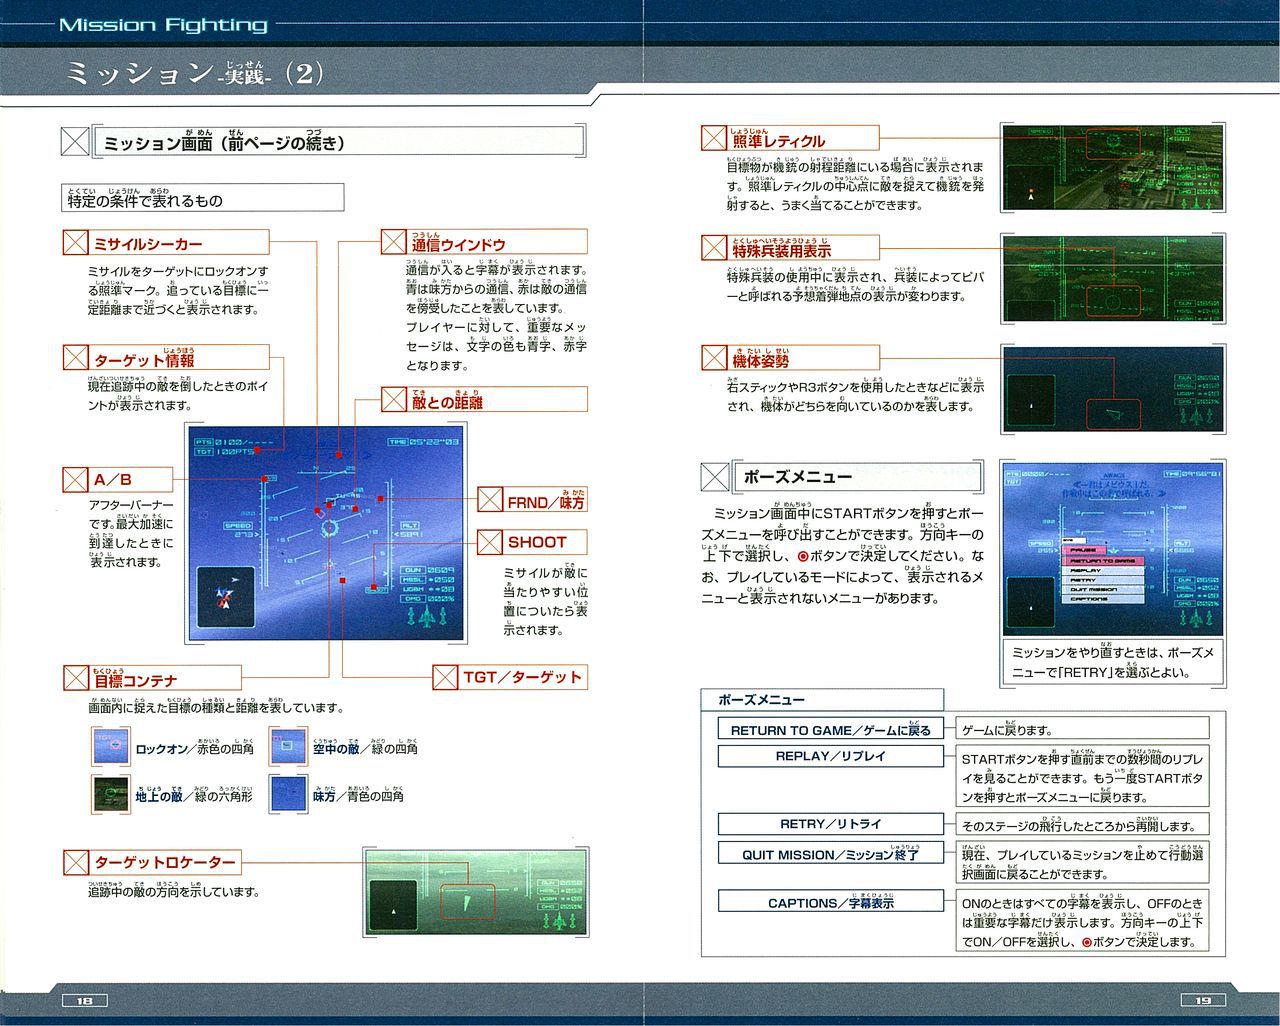Select RETRY/リトライ entry
1280x1026 pixels.
pyautogui.click(x=831, y=824)
